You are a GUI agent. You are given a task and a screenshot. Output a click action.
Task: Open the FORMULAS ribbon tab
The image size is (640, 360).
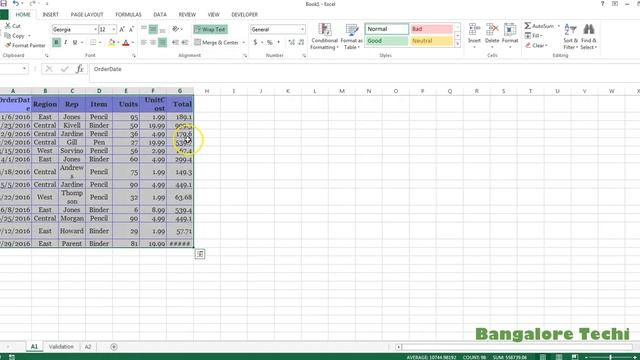[128, 14]
